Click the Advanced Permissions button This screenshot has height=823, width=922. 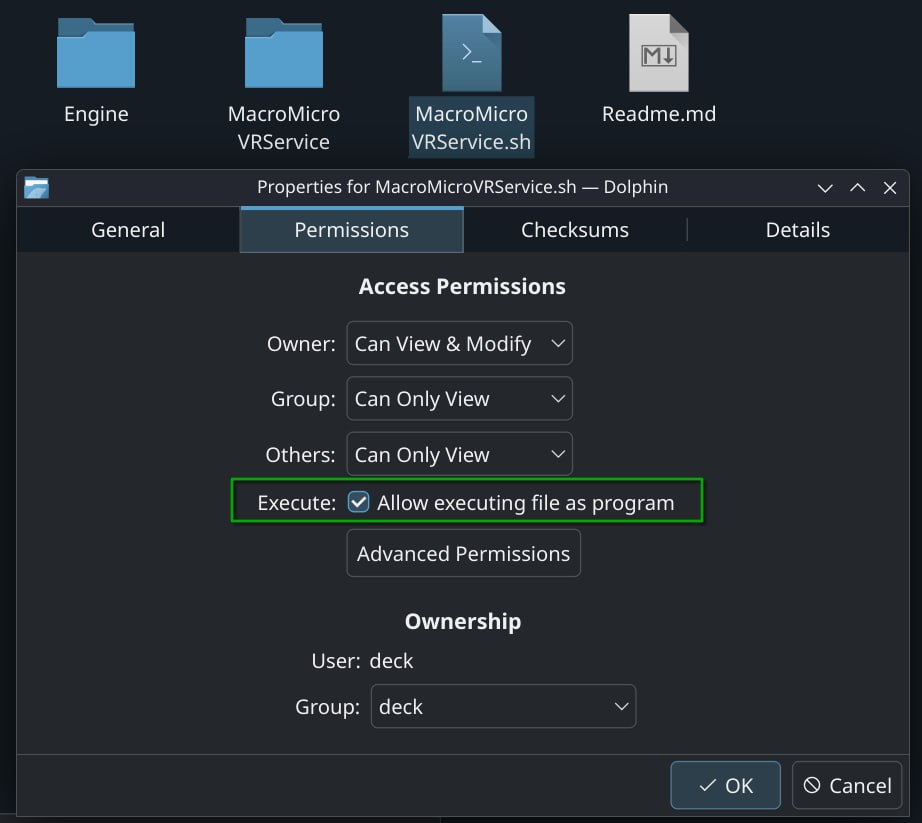[463, 553]
